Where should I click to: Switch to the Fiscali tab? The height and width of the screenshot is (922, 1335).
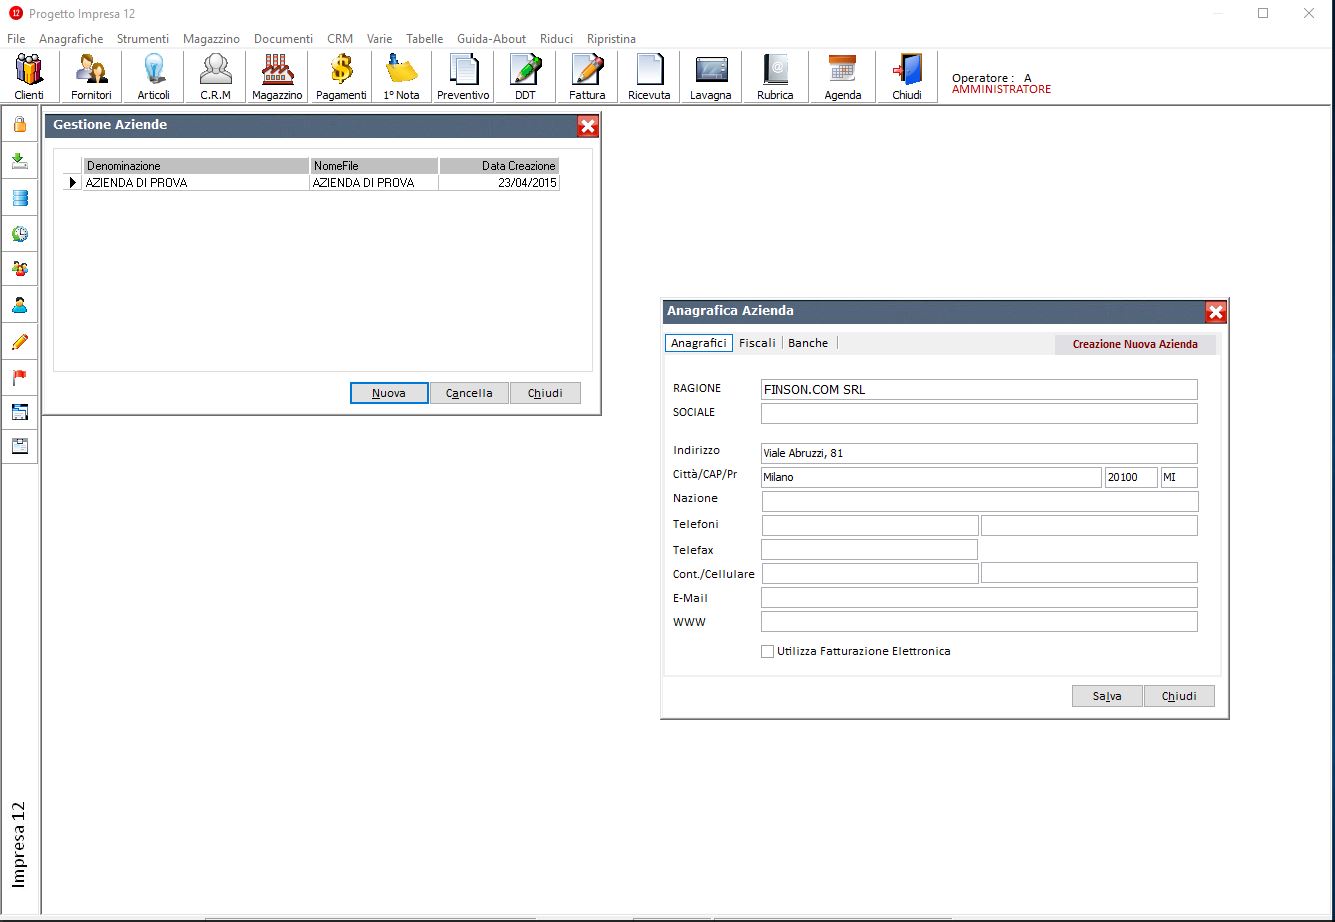click(x=757, y=343)
